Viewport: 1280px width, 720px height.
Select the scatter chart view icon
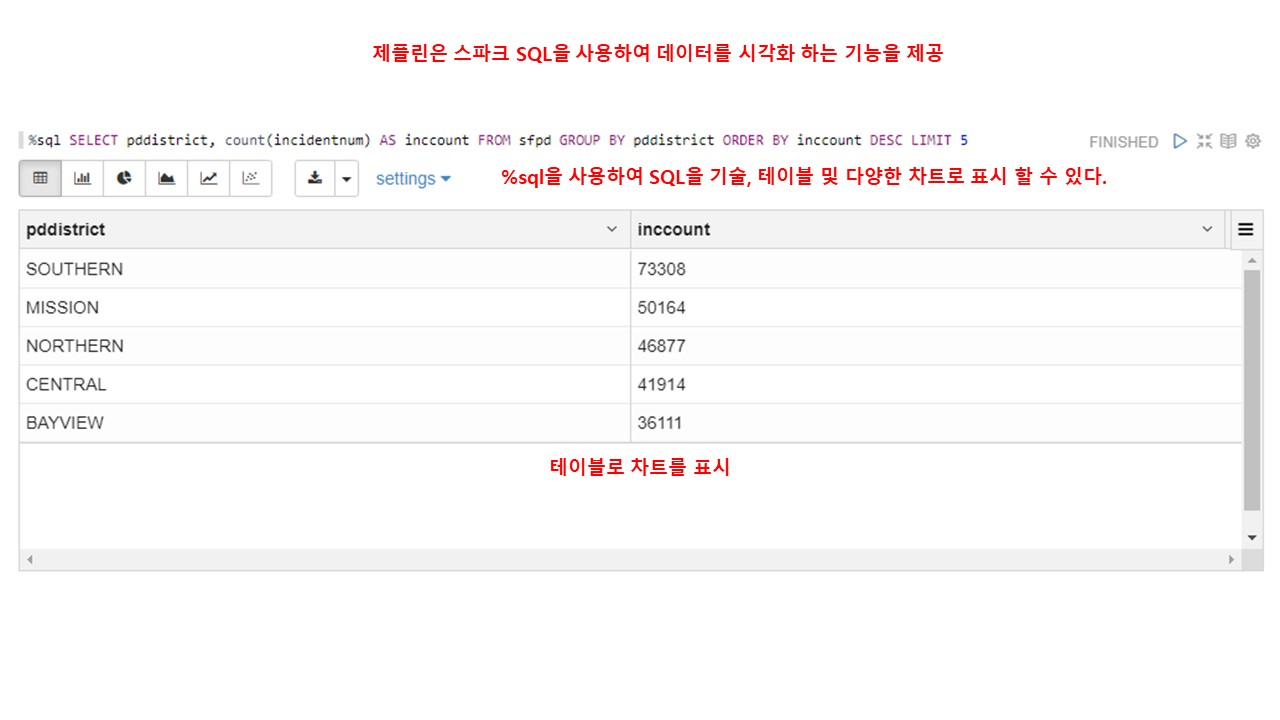click(x=250, y=178)
